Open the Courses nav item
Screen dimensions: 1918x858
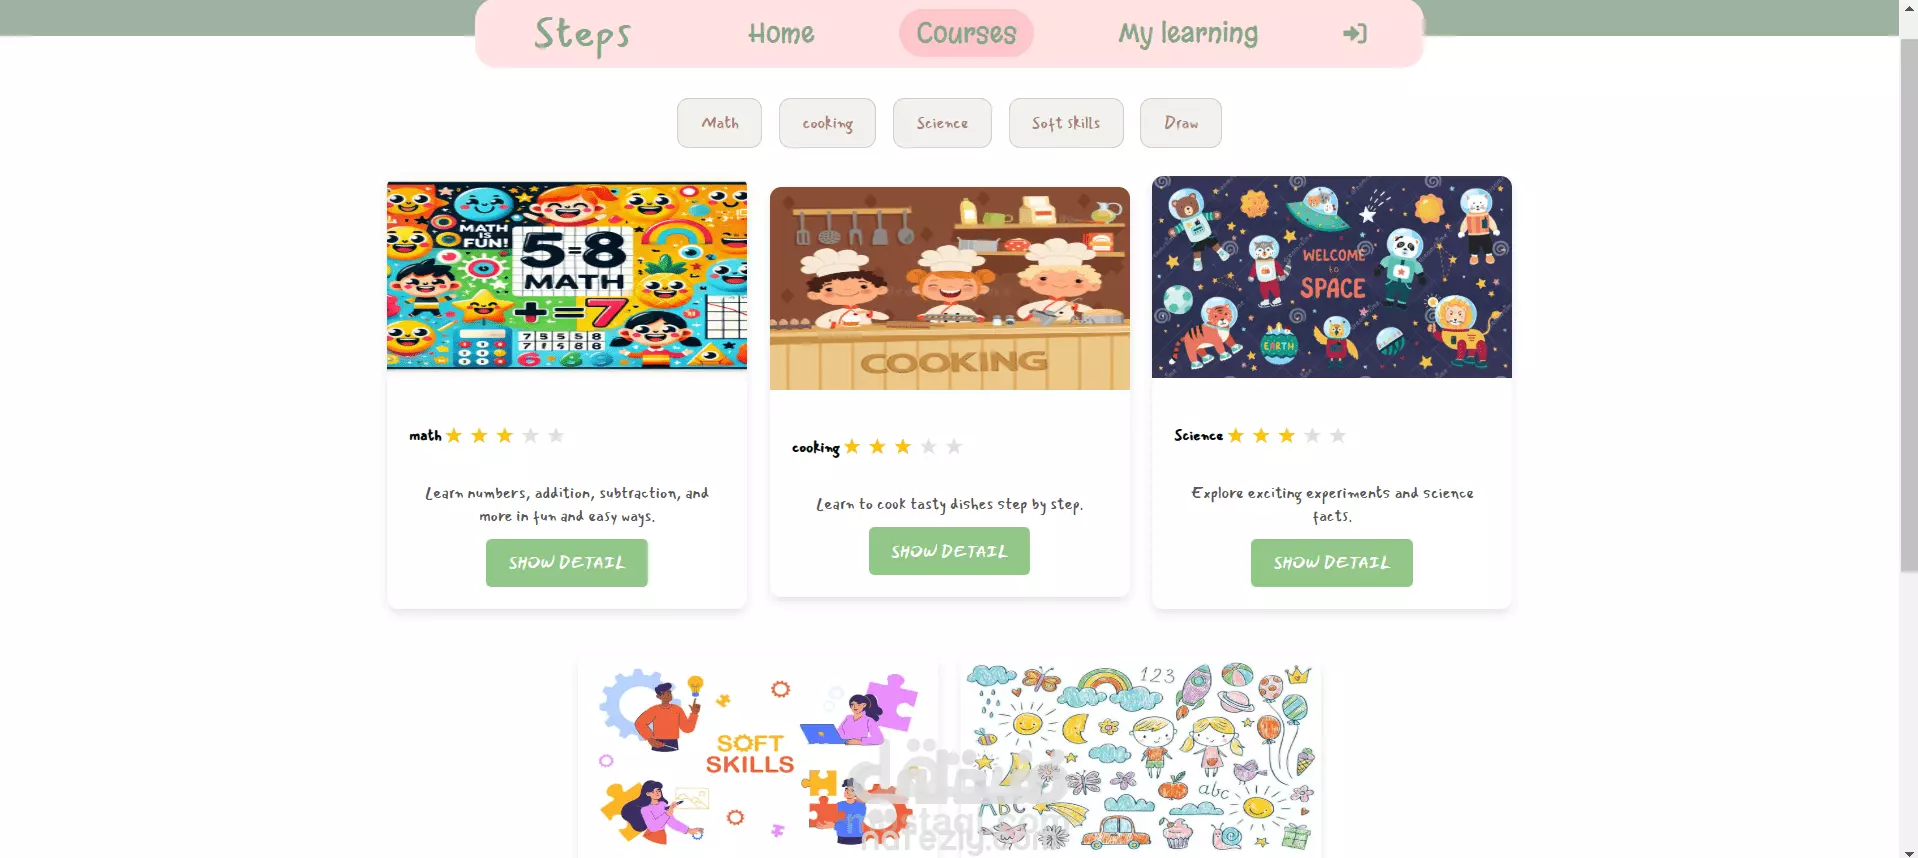(966, 33)
